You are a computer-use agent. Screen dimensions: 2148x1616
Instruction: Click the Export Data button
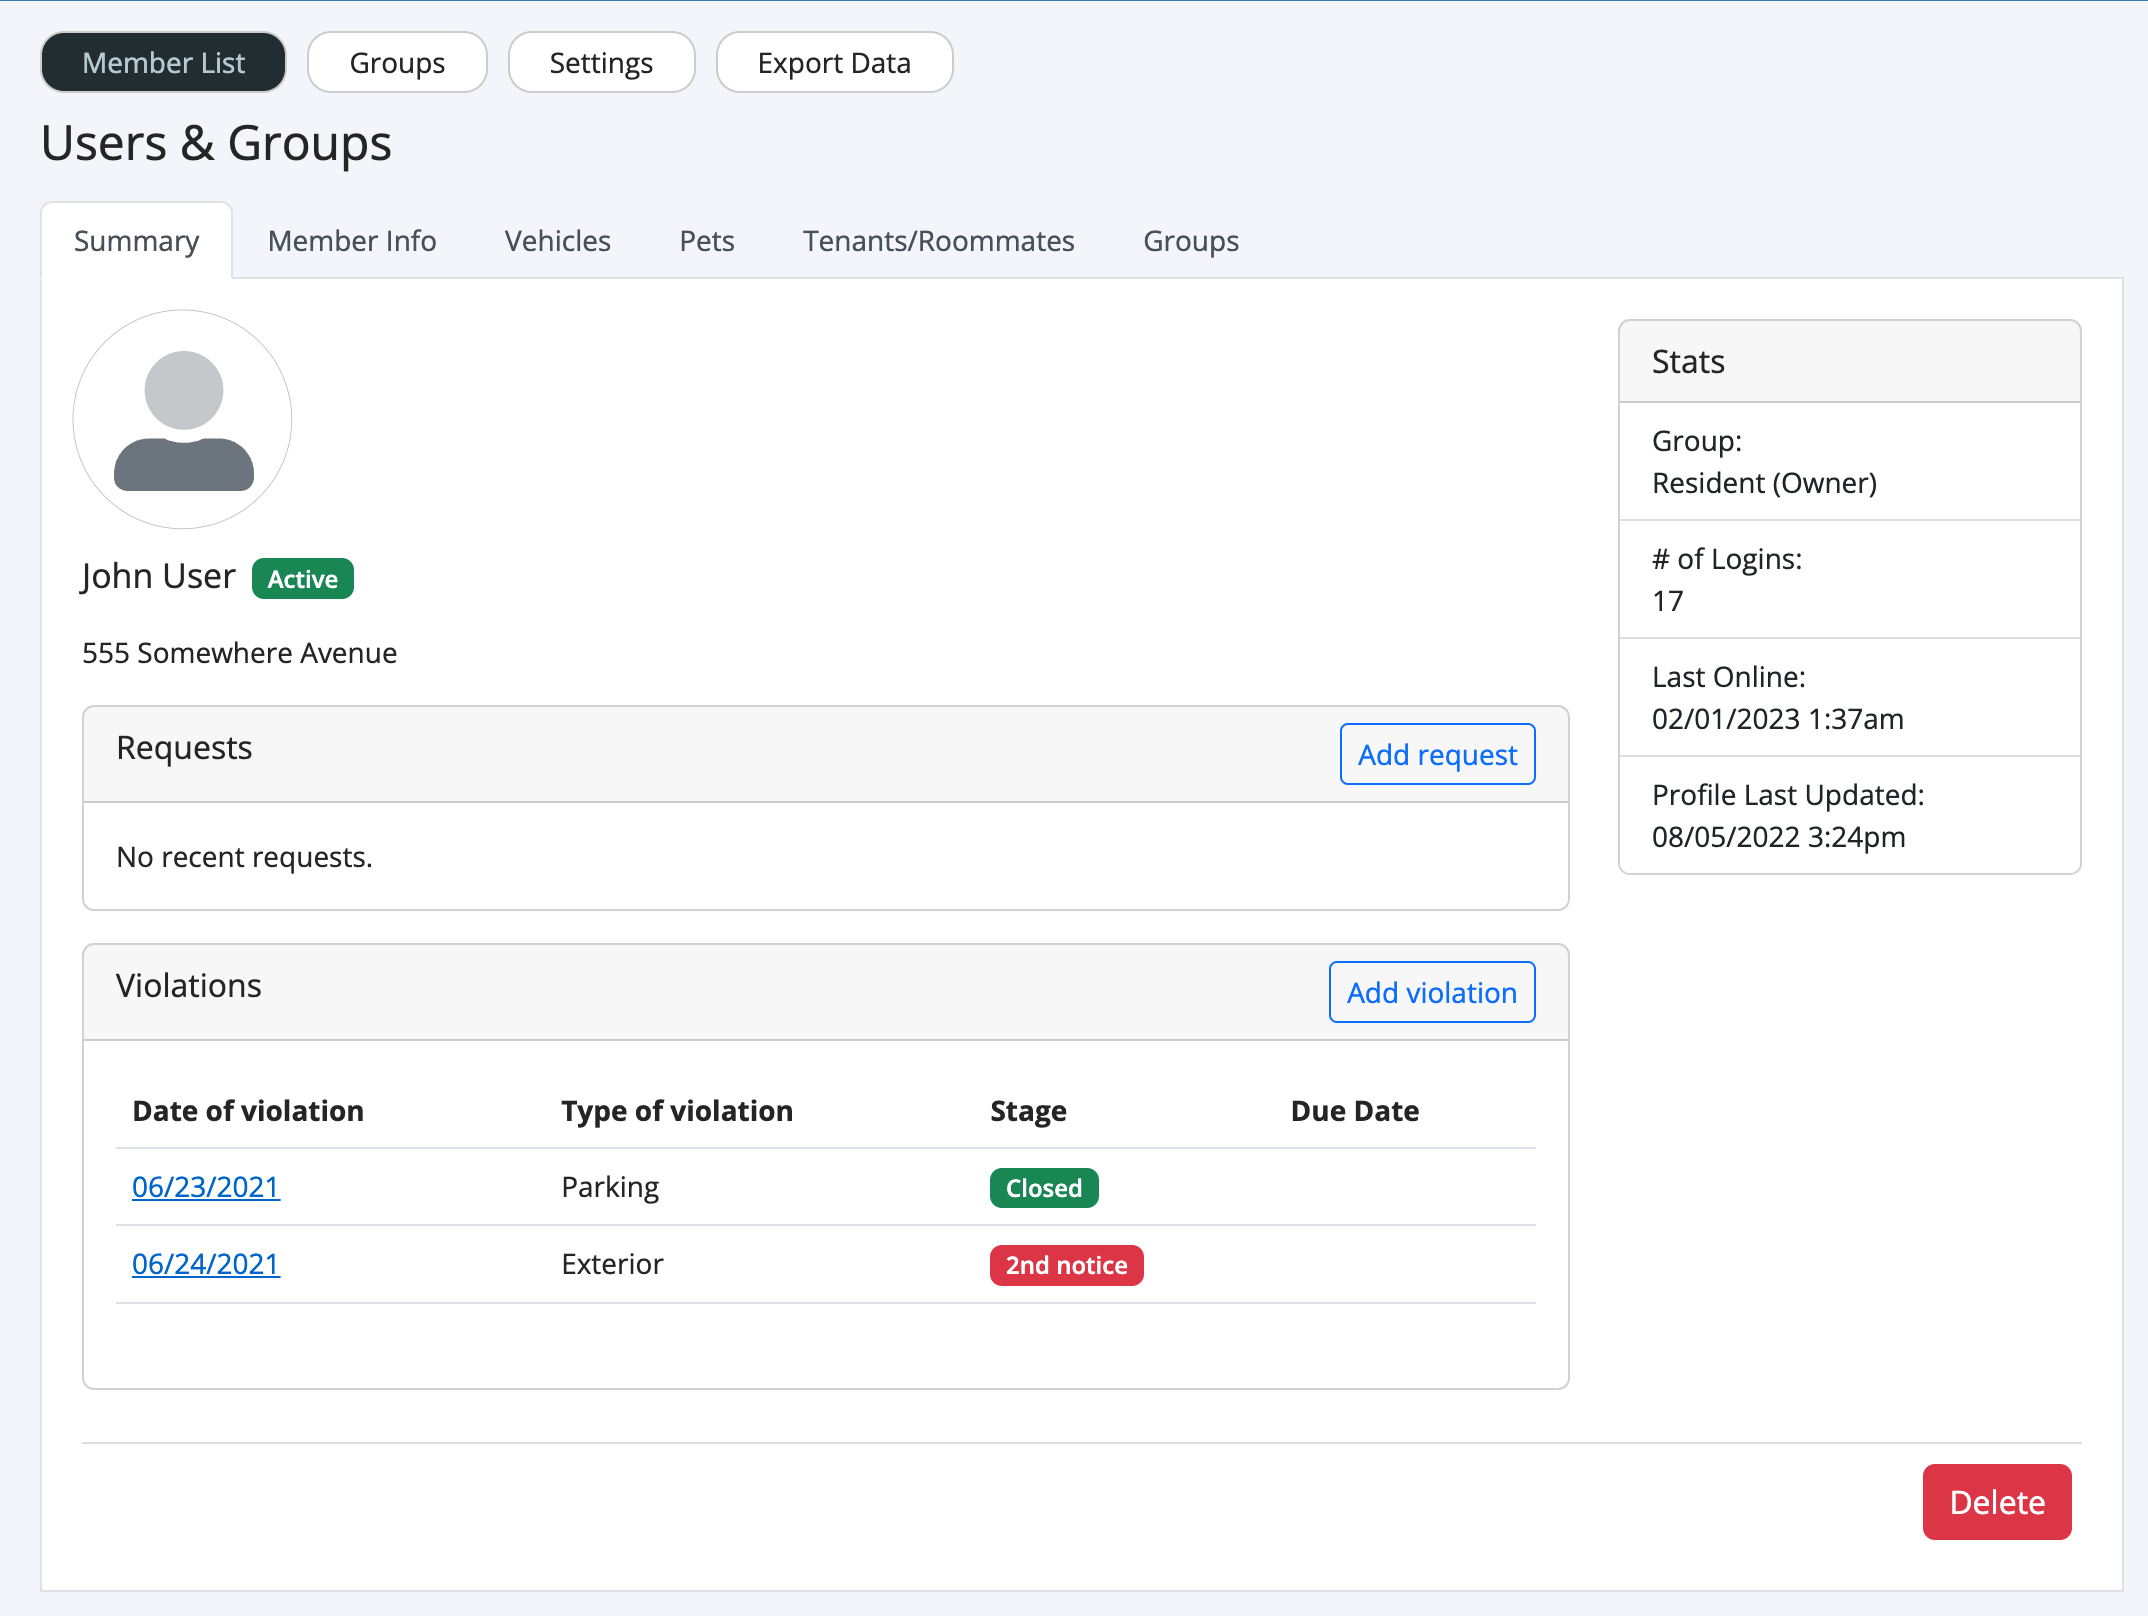pos(834,62)
